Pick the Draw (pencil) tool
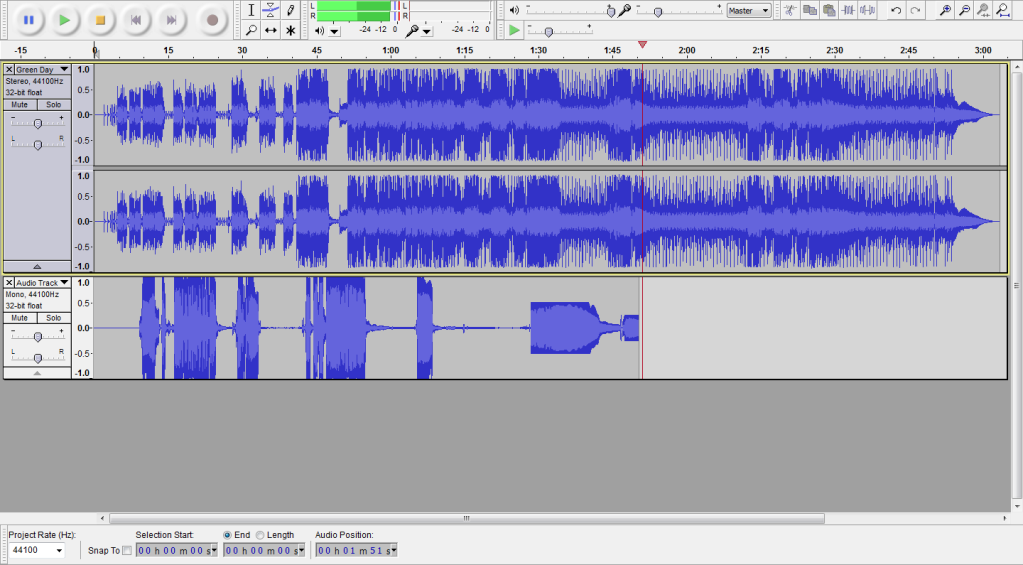The image size is (1023, 565). [x=290, y=10]
